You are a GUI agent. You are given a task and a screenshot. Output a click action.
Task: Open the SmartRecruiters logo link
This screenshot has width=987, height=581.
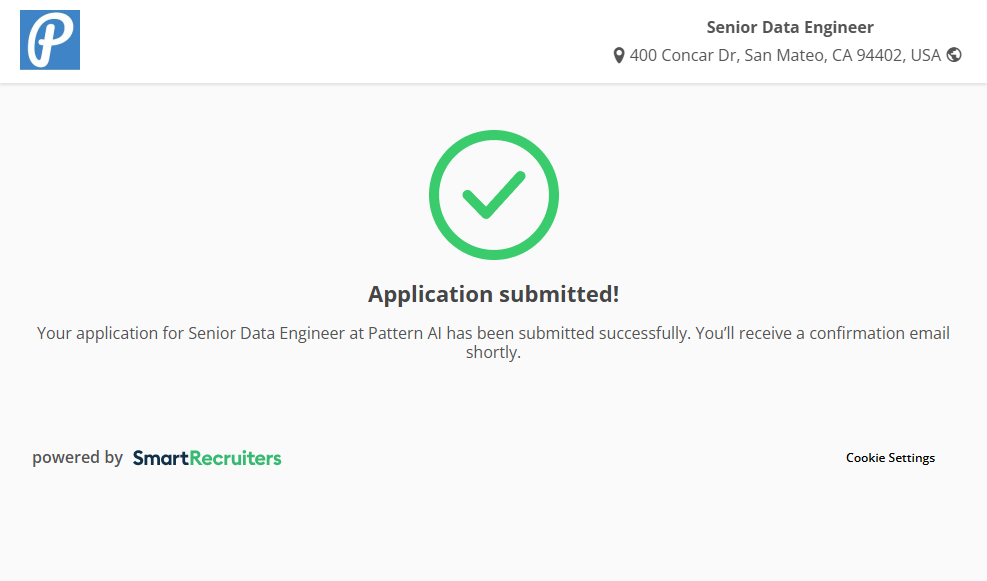[x=207, y=458]
